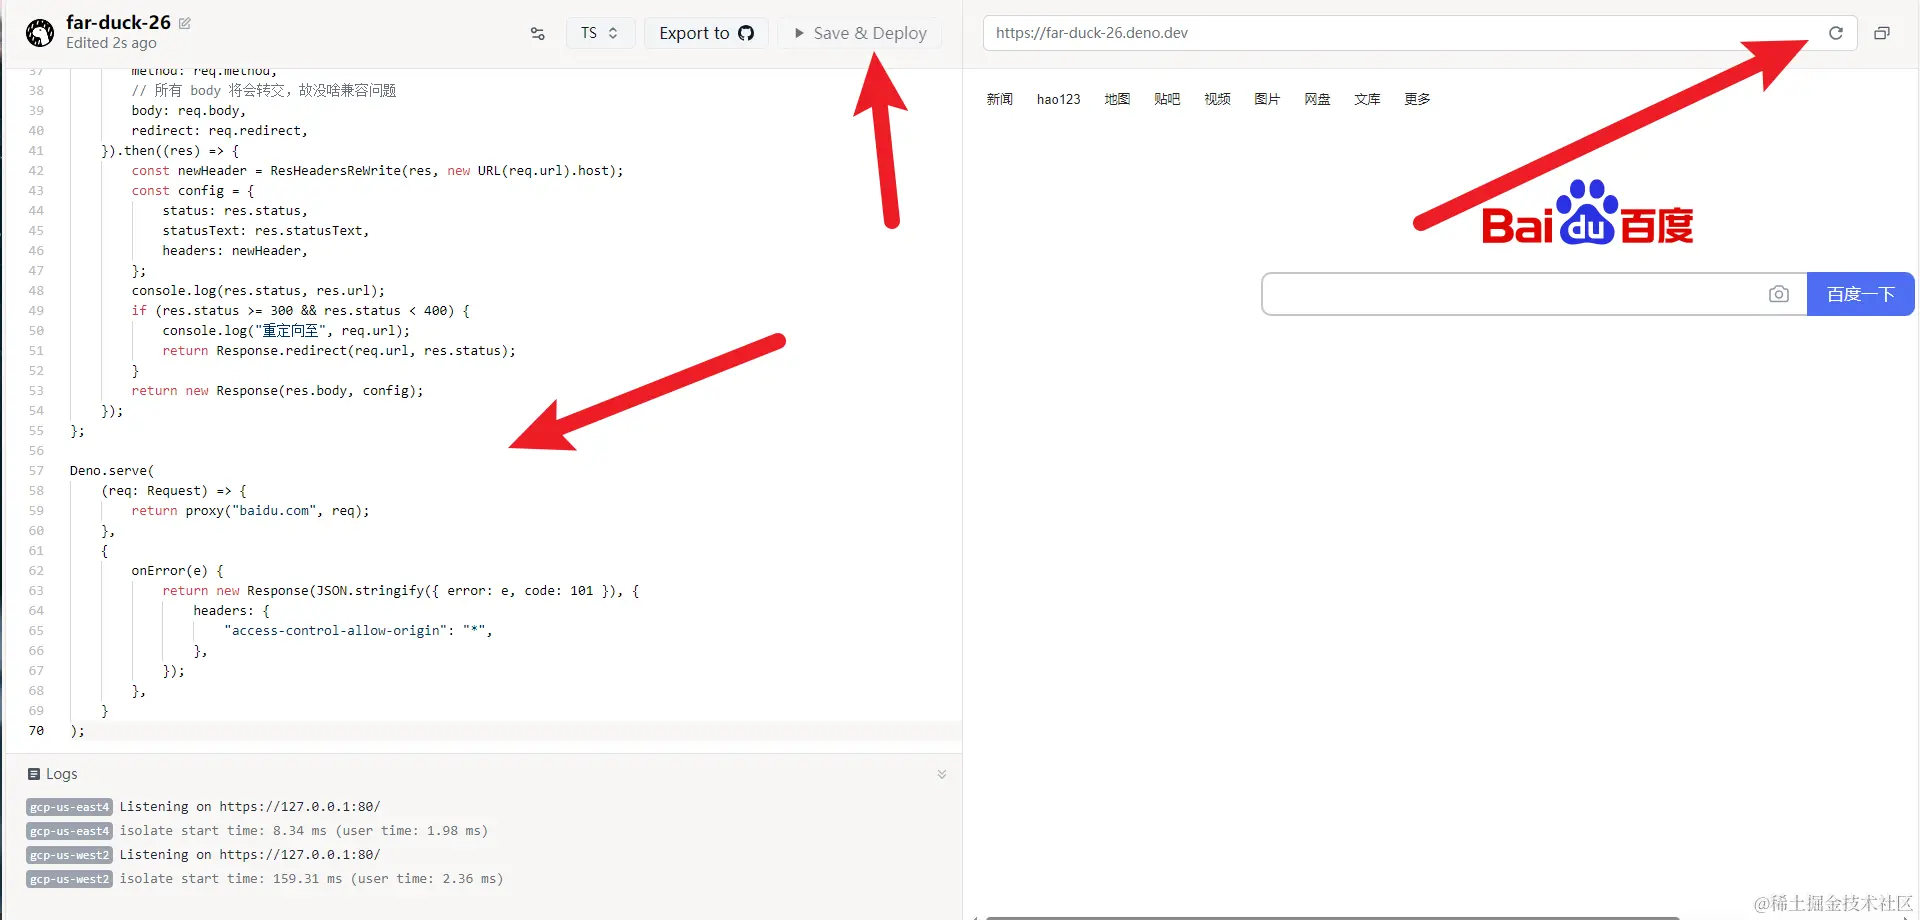
Task: Collapse the Logs panel with chevron
Action: (x=941, y=774)
